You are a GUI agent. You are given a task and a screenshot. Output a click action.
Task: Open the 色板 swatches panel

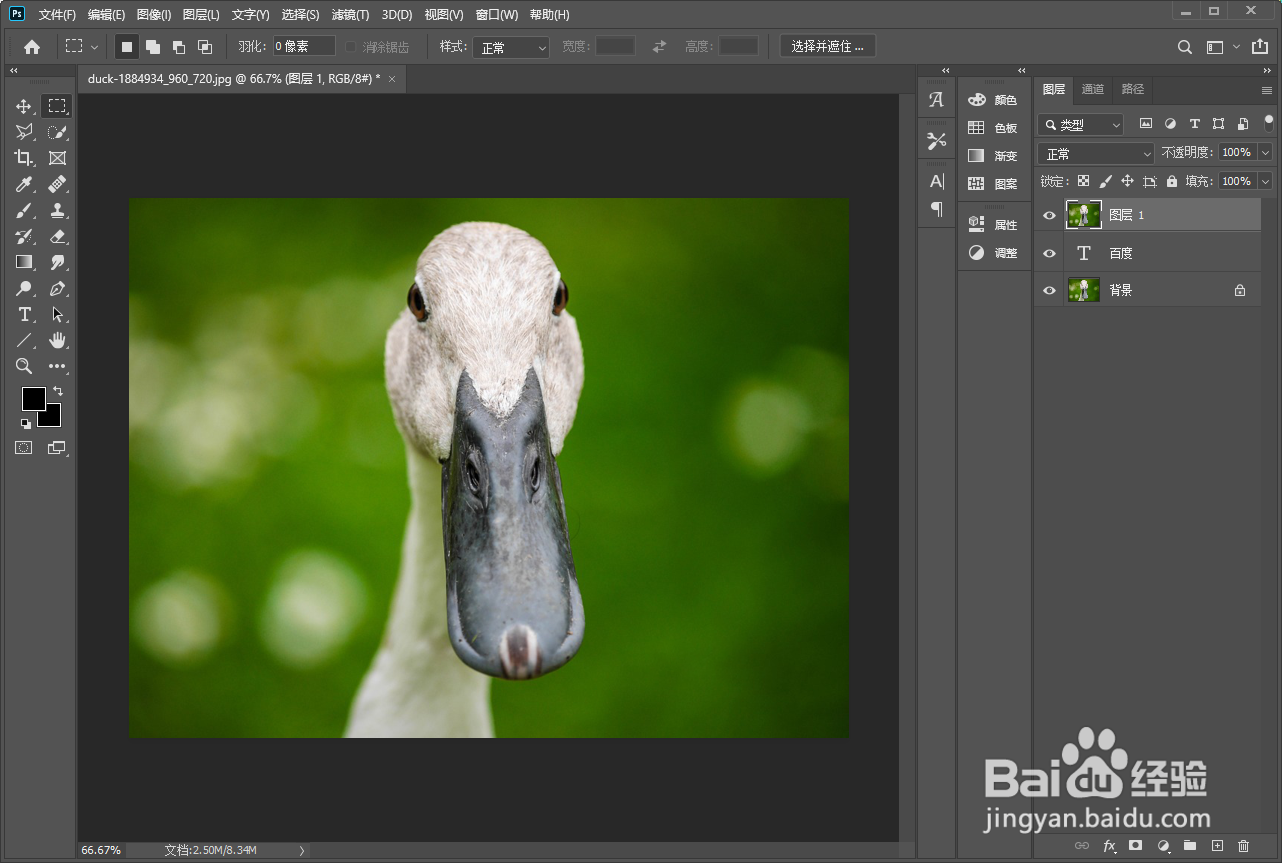992,128
